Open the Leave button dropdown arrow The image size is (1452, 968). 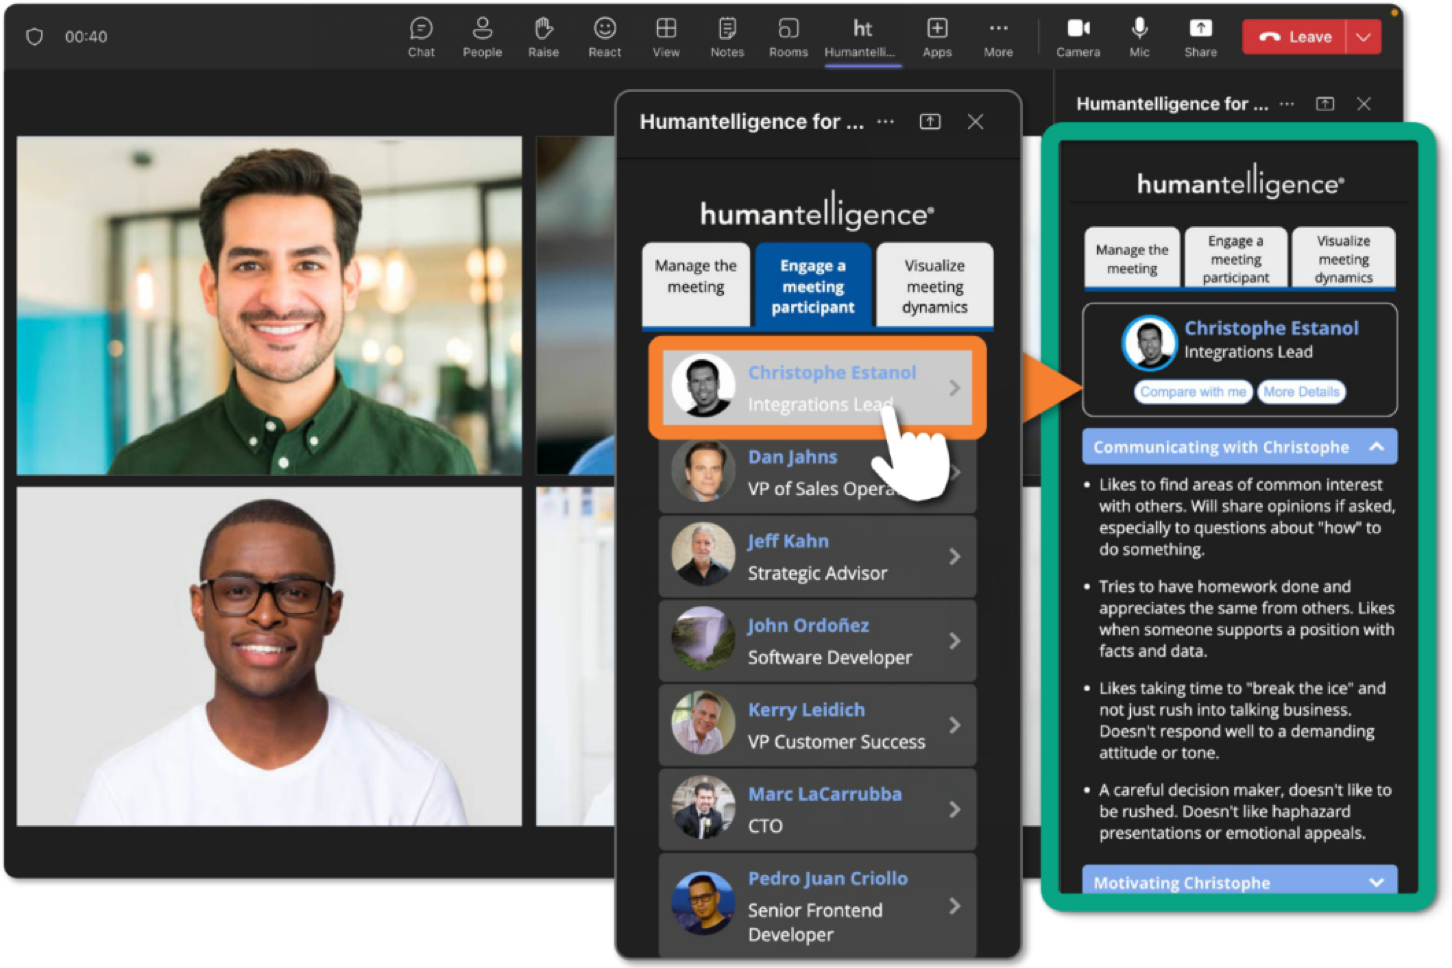[1363, 37]
